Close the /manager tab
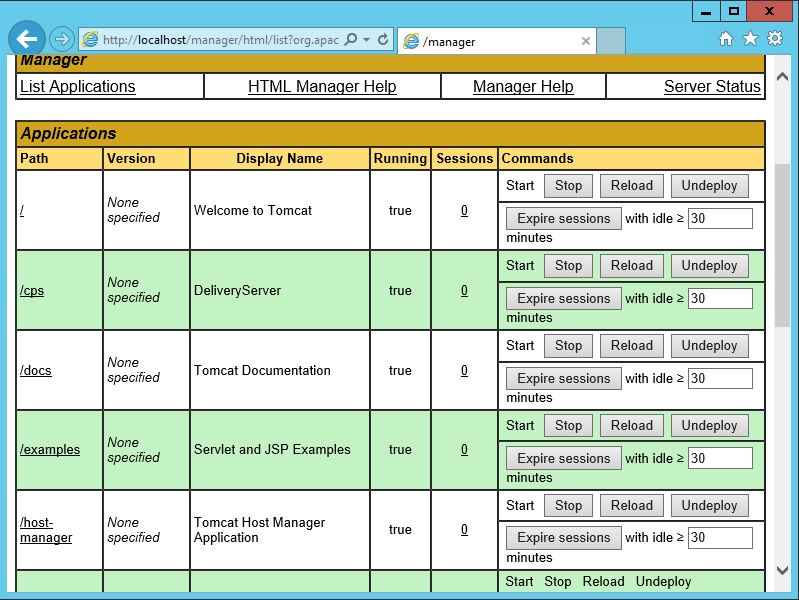This screenshot has width=799, height=600. coord(586,41)
